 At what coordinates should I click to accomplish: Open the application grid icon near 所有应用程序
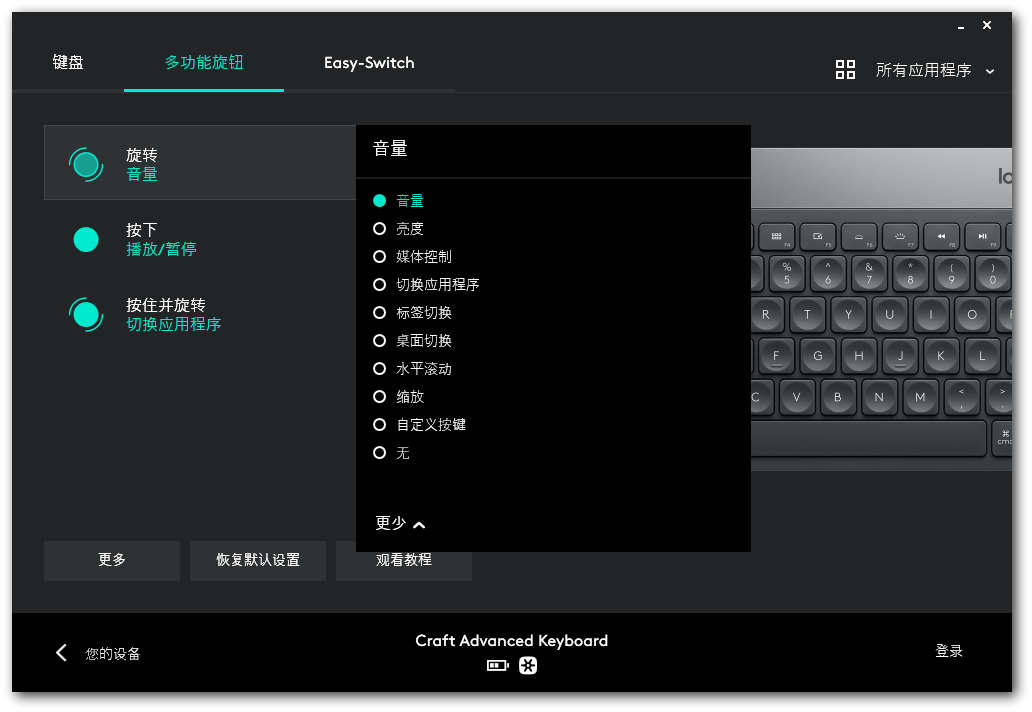[x=845, y=69]
